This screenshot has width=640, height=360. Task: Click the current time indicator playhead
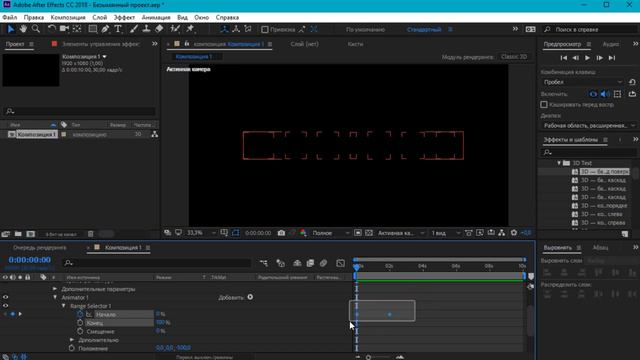pyautogui.click(x=356, y=267)
